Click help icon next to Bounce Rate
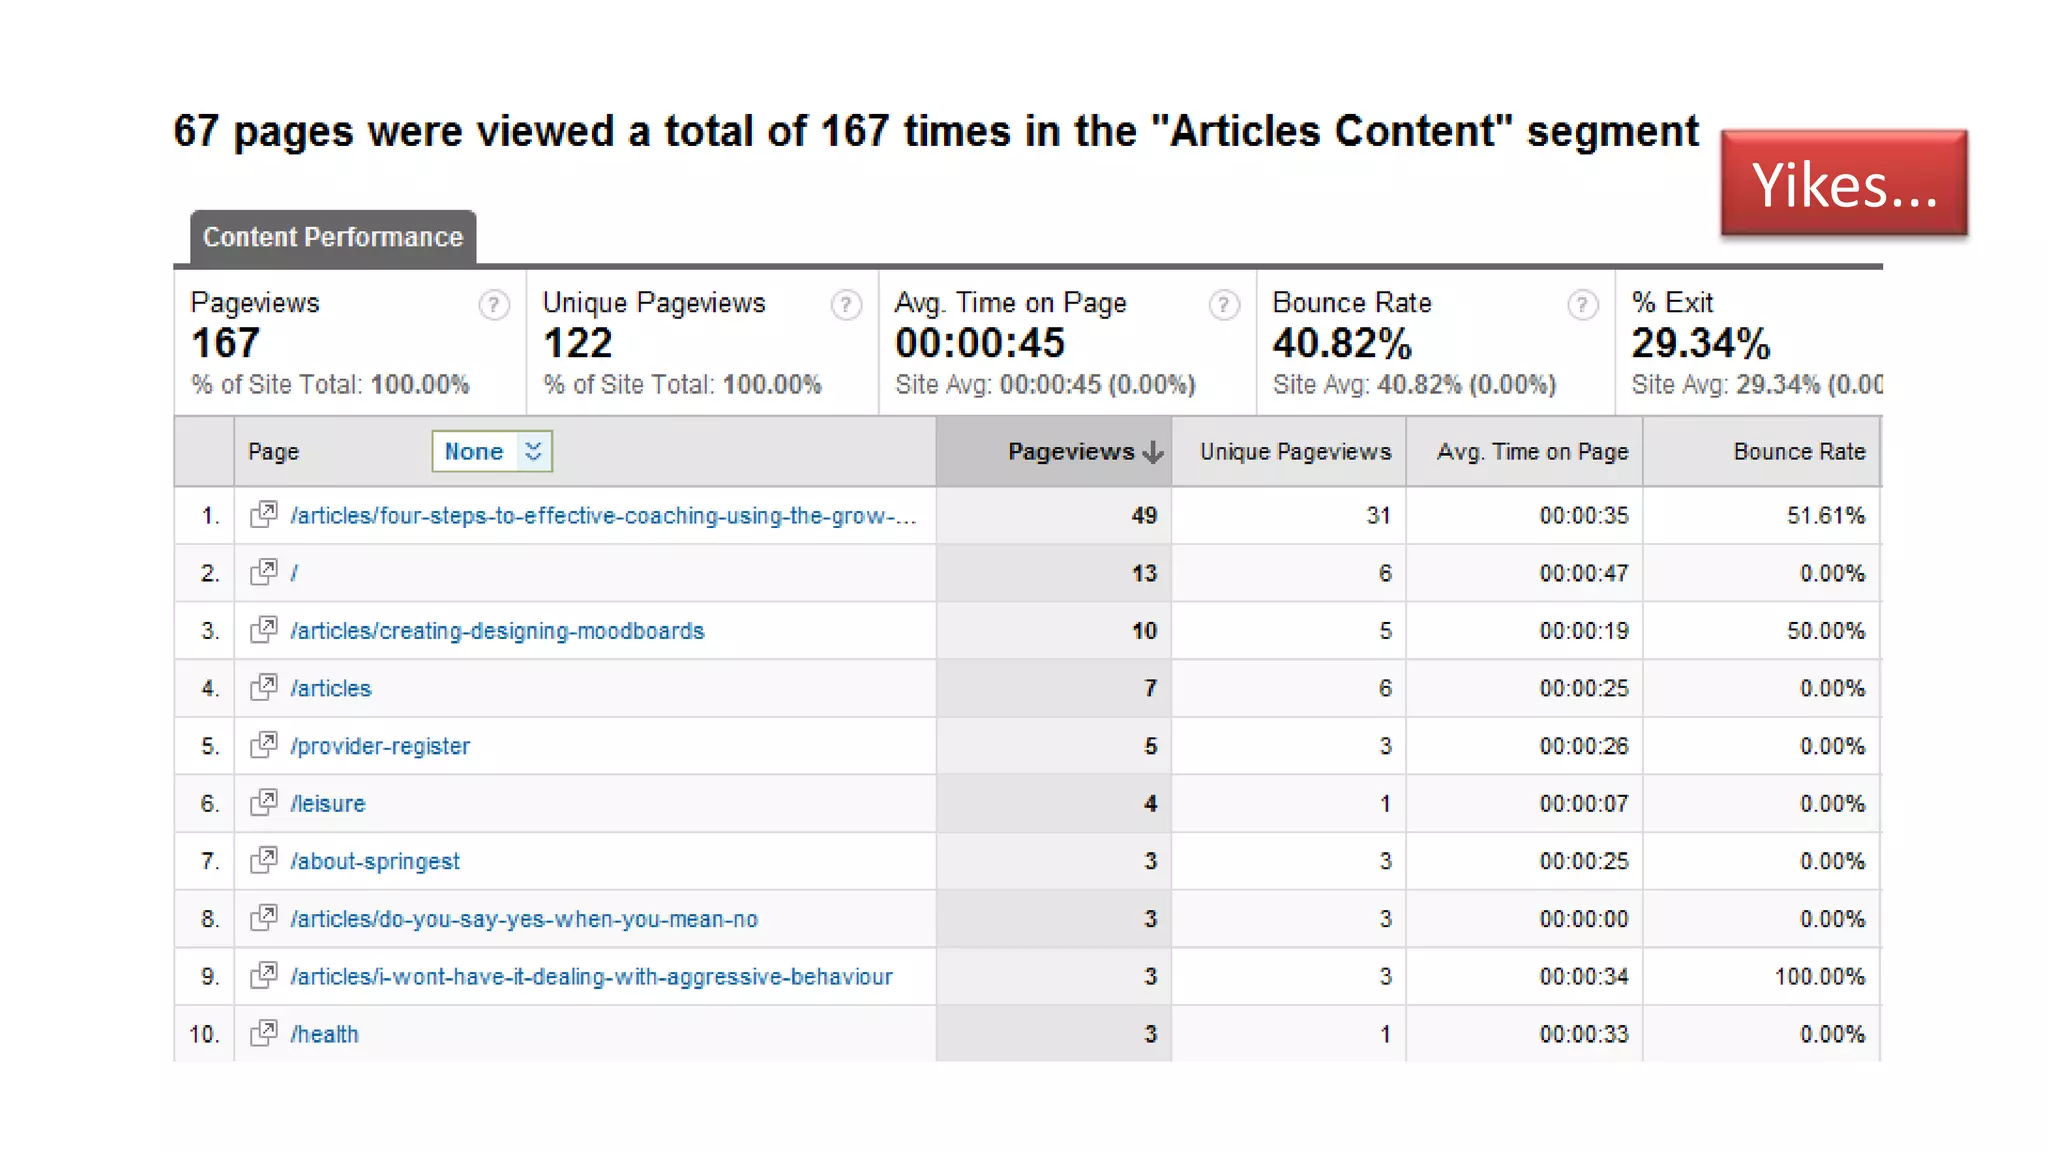 click(x=1582, y=305)
